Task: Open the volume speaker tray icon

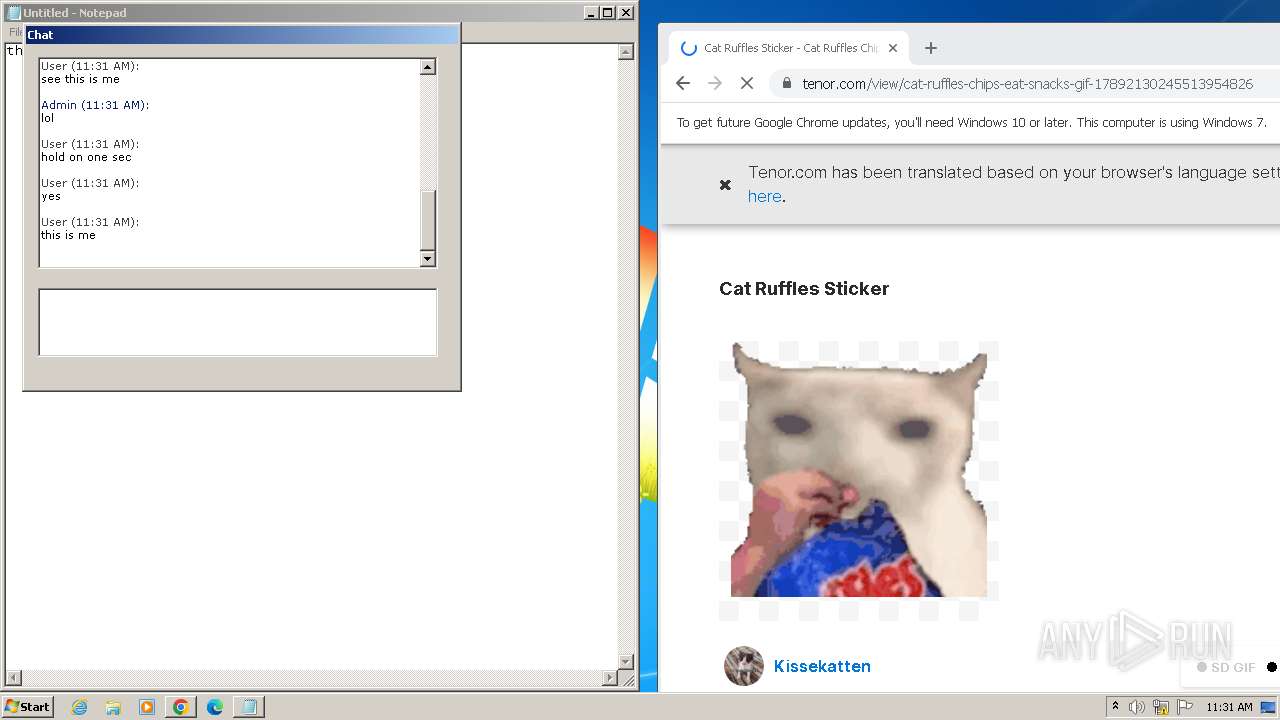Action: (1137, 707)
